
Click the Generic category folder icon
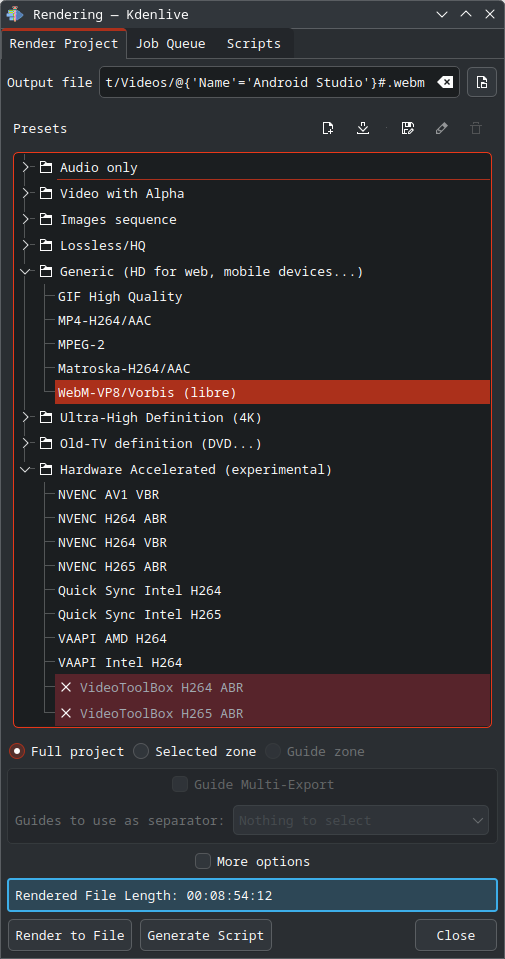coord(46,272)
